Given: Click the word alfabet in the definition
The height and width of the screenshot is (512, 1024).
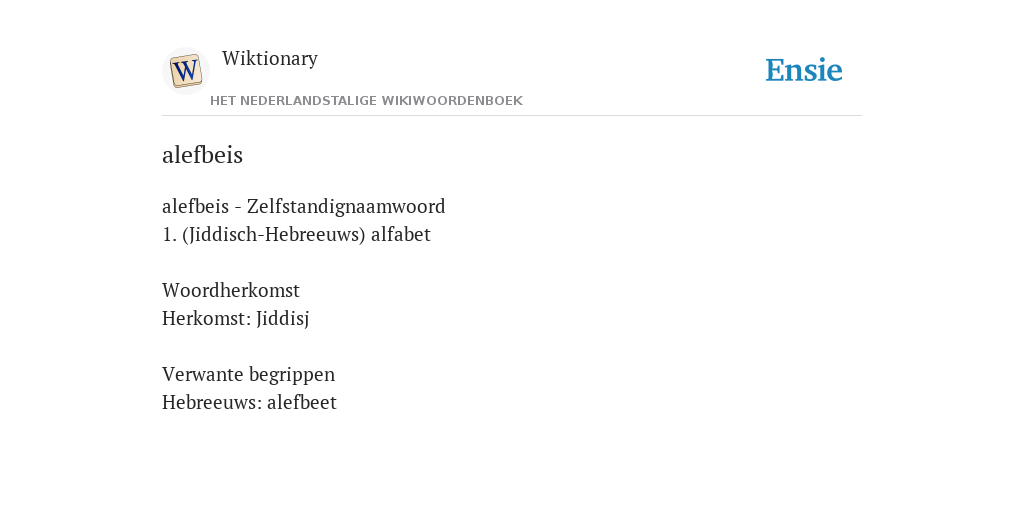Looking at the screenshot, I should coord(401,234).
